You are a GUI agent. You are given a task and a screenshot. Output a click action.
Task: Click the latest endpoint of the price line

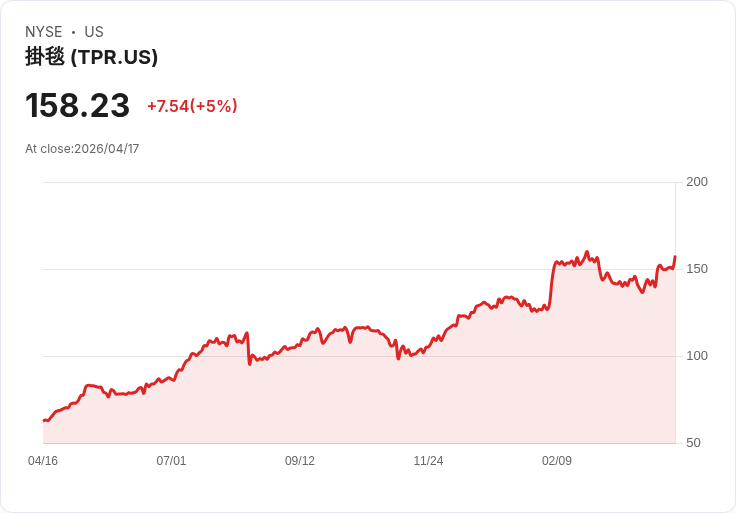[675, 257]
